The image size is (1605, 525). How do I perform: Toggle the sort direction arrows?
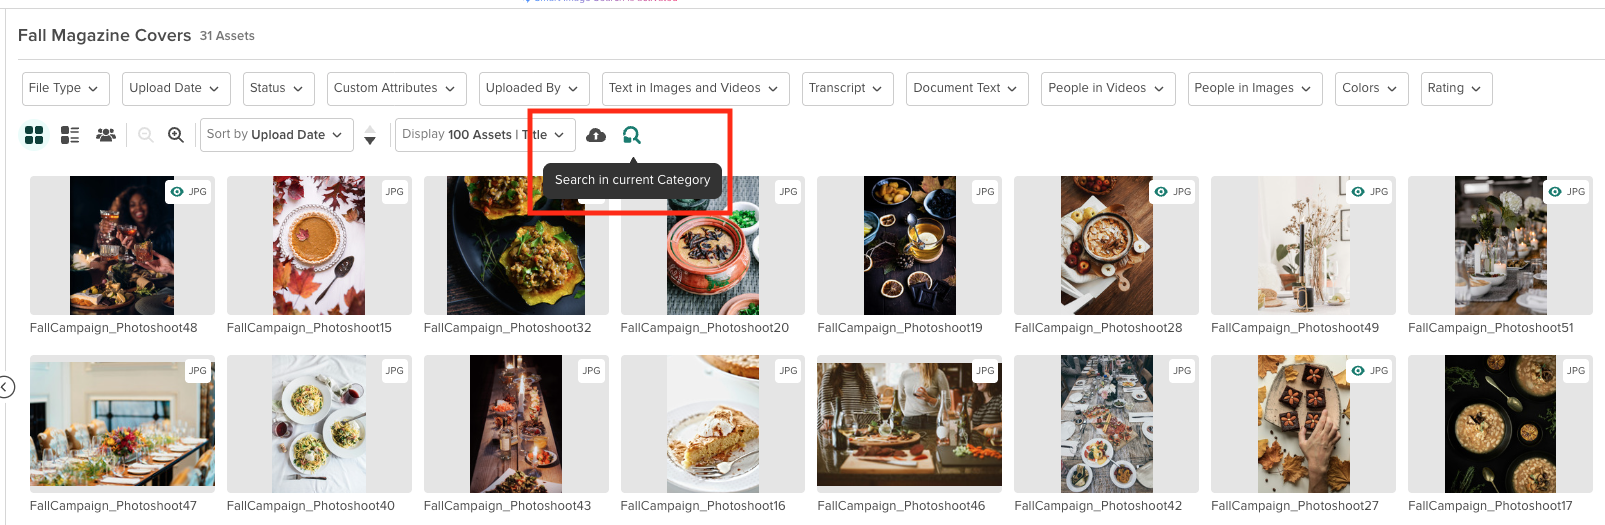coord(370,135)
